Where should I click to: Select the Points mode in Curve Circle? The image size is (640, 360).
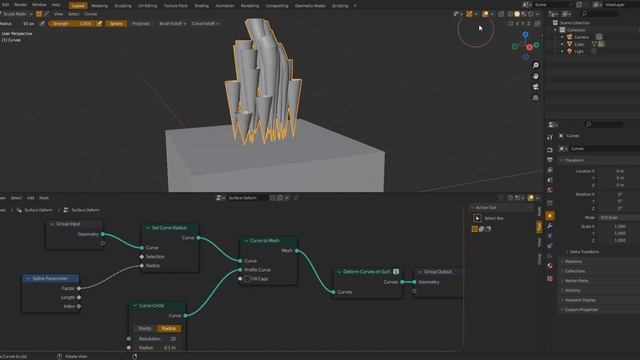[145, 329]
